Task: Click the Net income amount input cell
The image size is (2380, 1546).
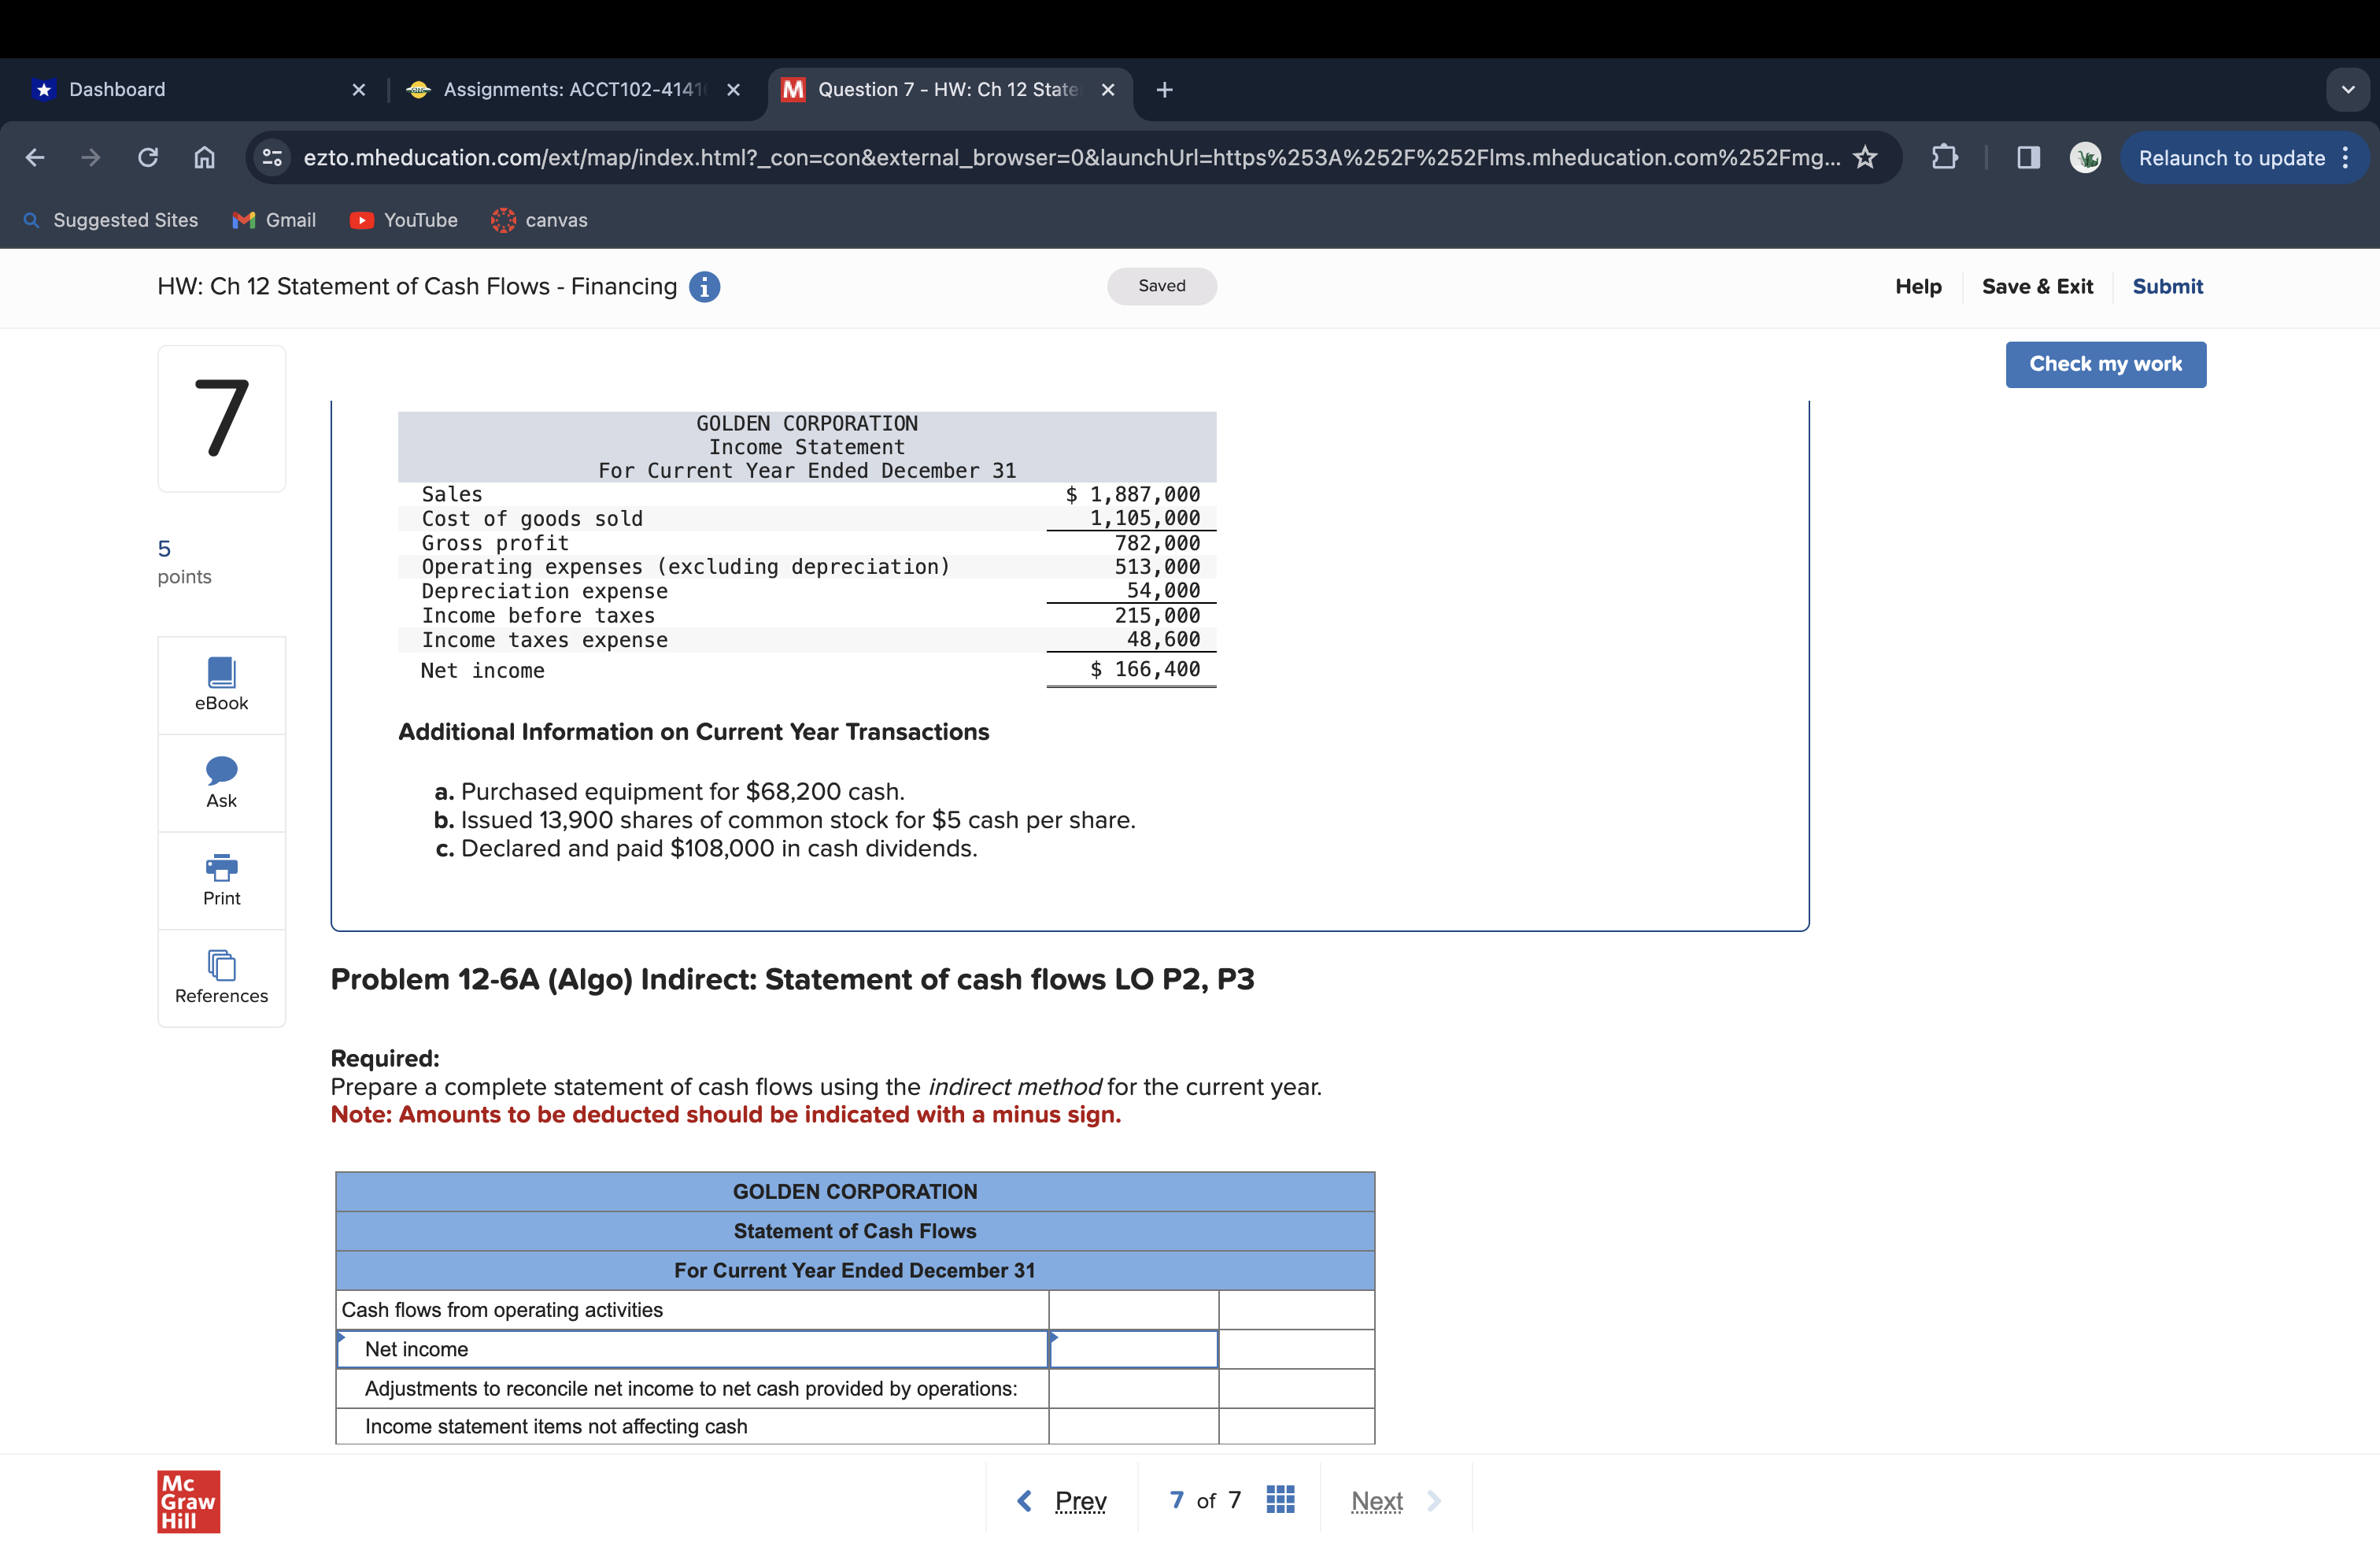Action: coord(1133,1349)
